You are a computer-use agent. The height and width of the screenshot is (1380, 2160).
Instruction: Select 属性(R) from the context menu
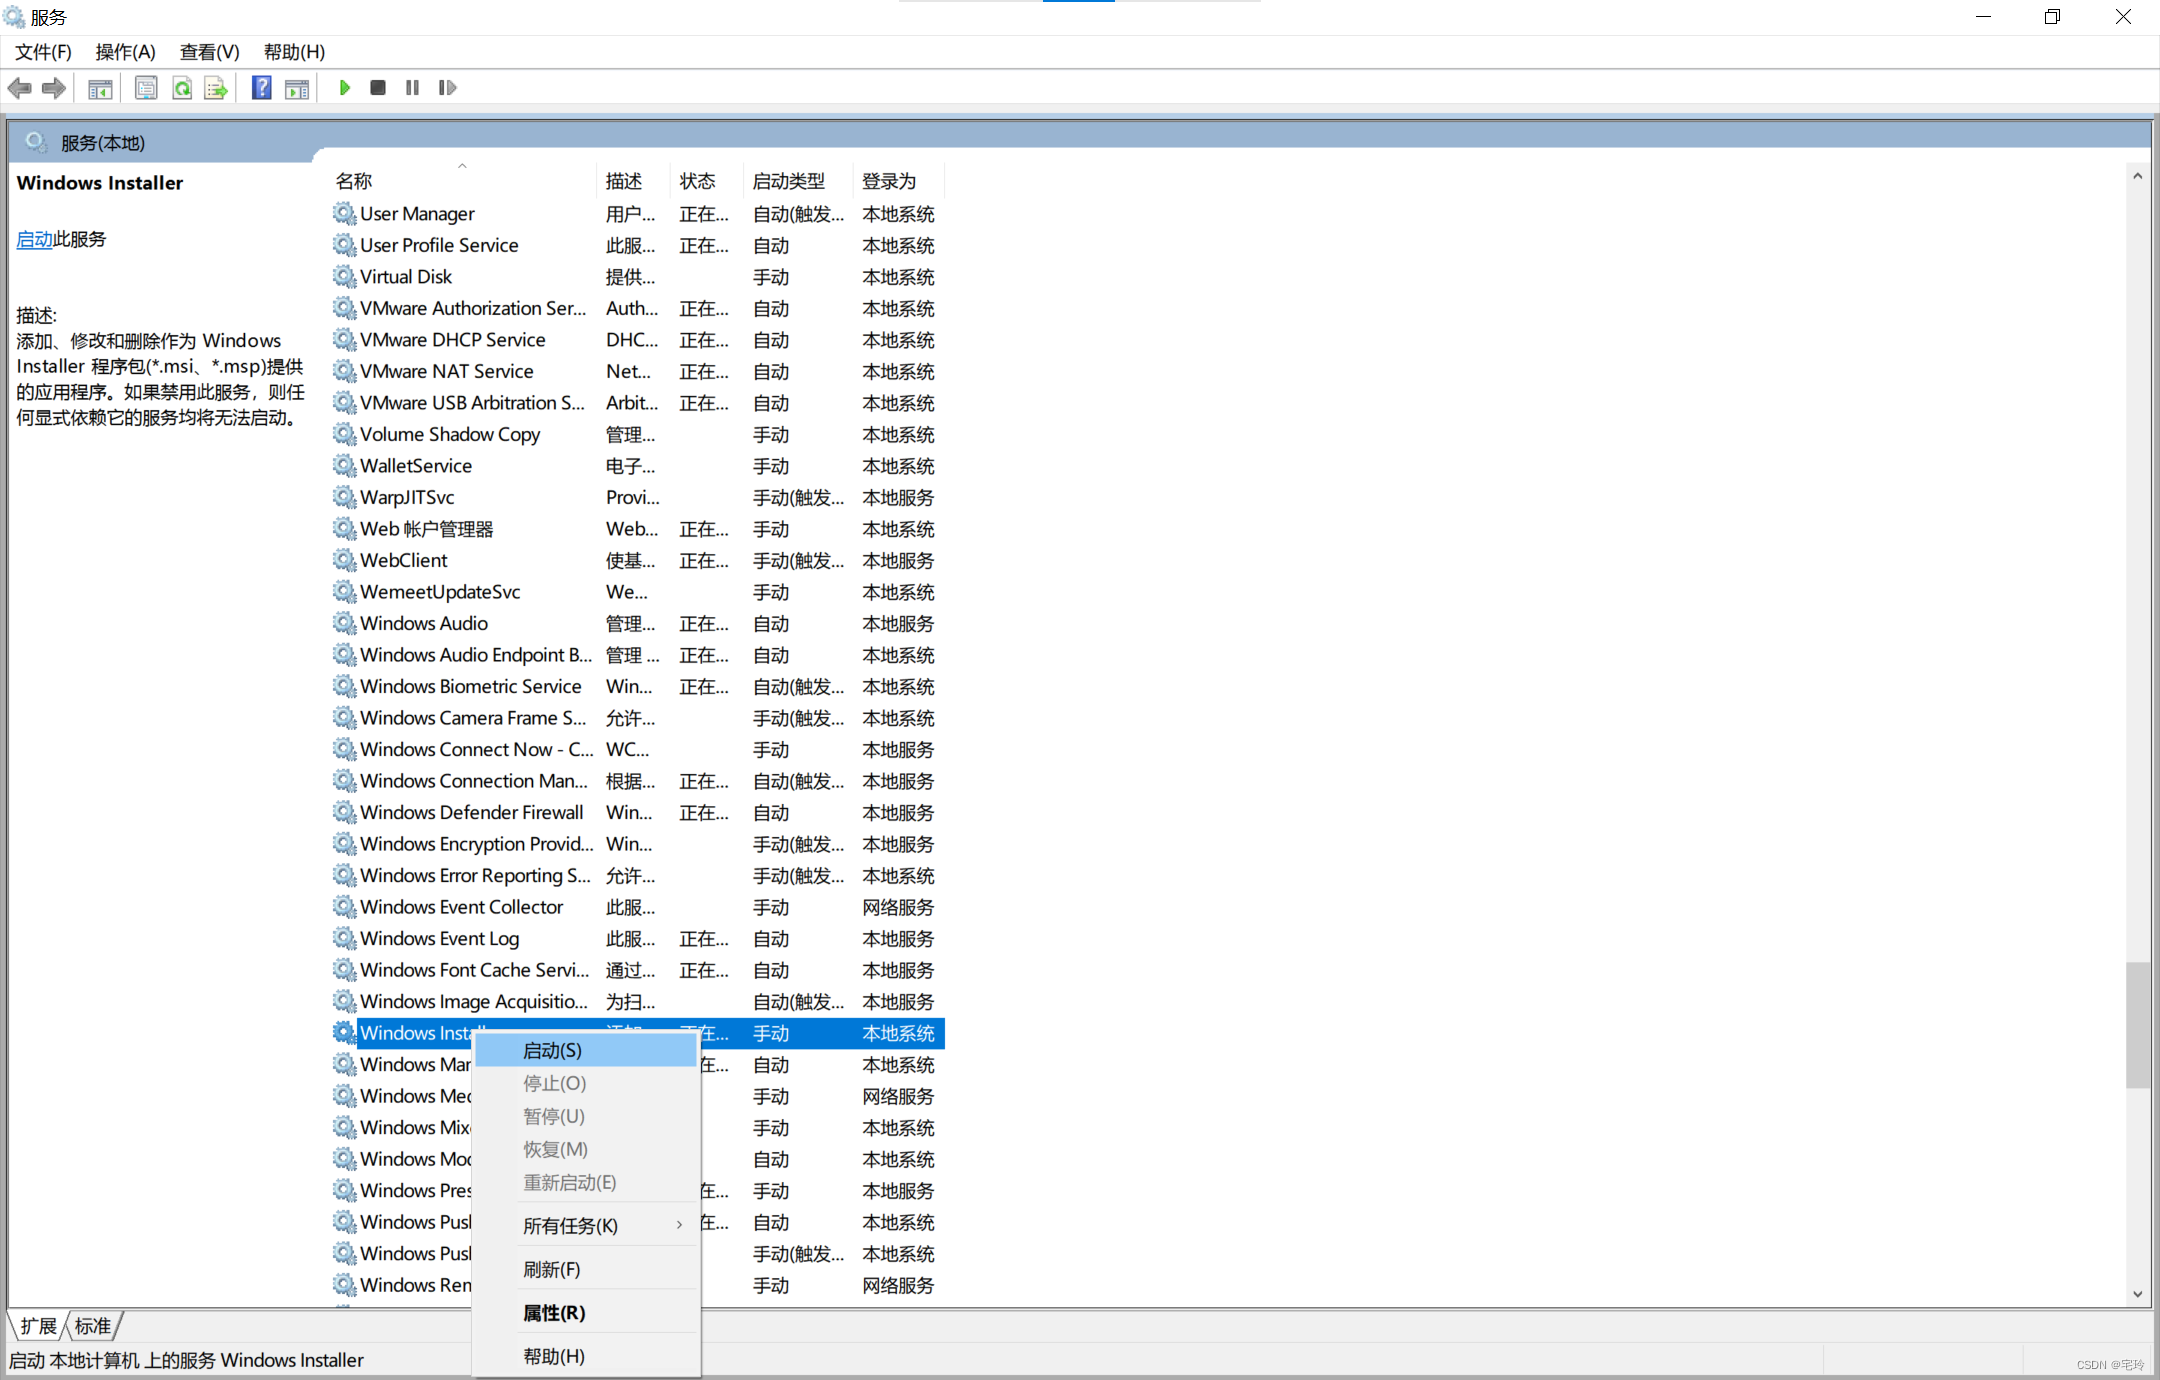554,1312
